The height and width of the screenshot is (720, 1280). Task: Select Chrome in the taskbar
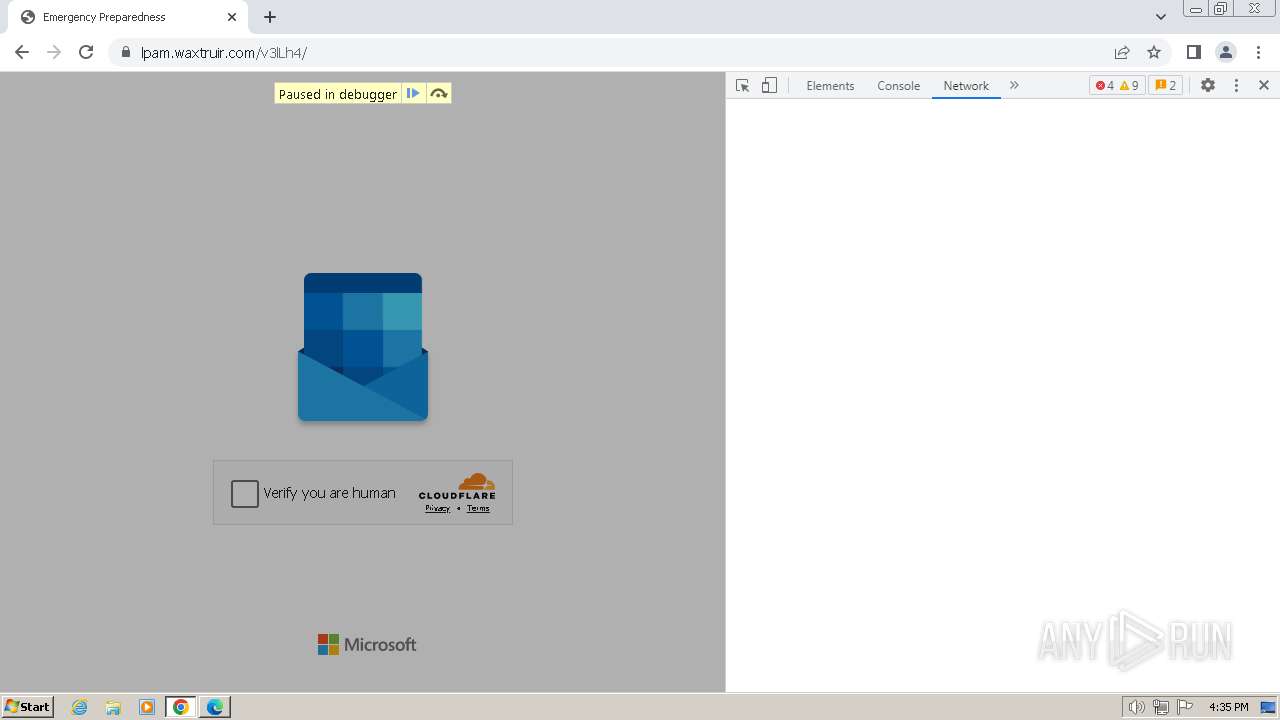[181, 707]
